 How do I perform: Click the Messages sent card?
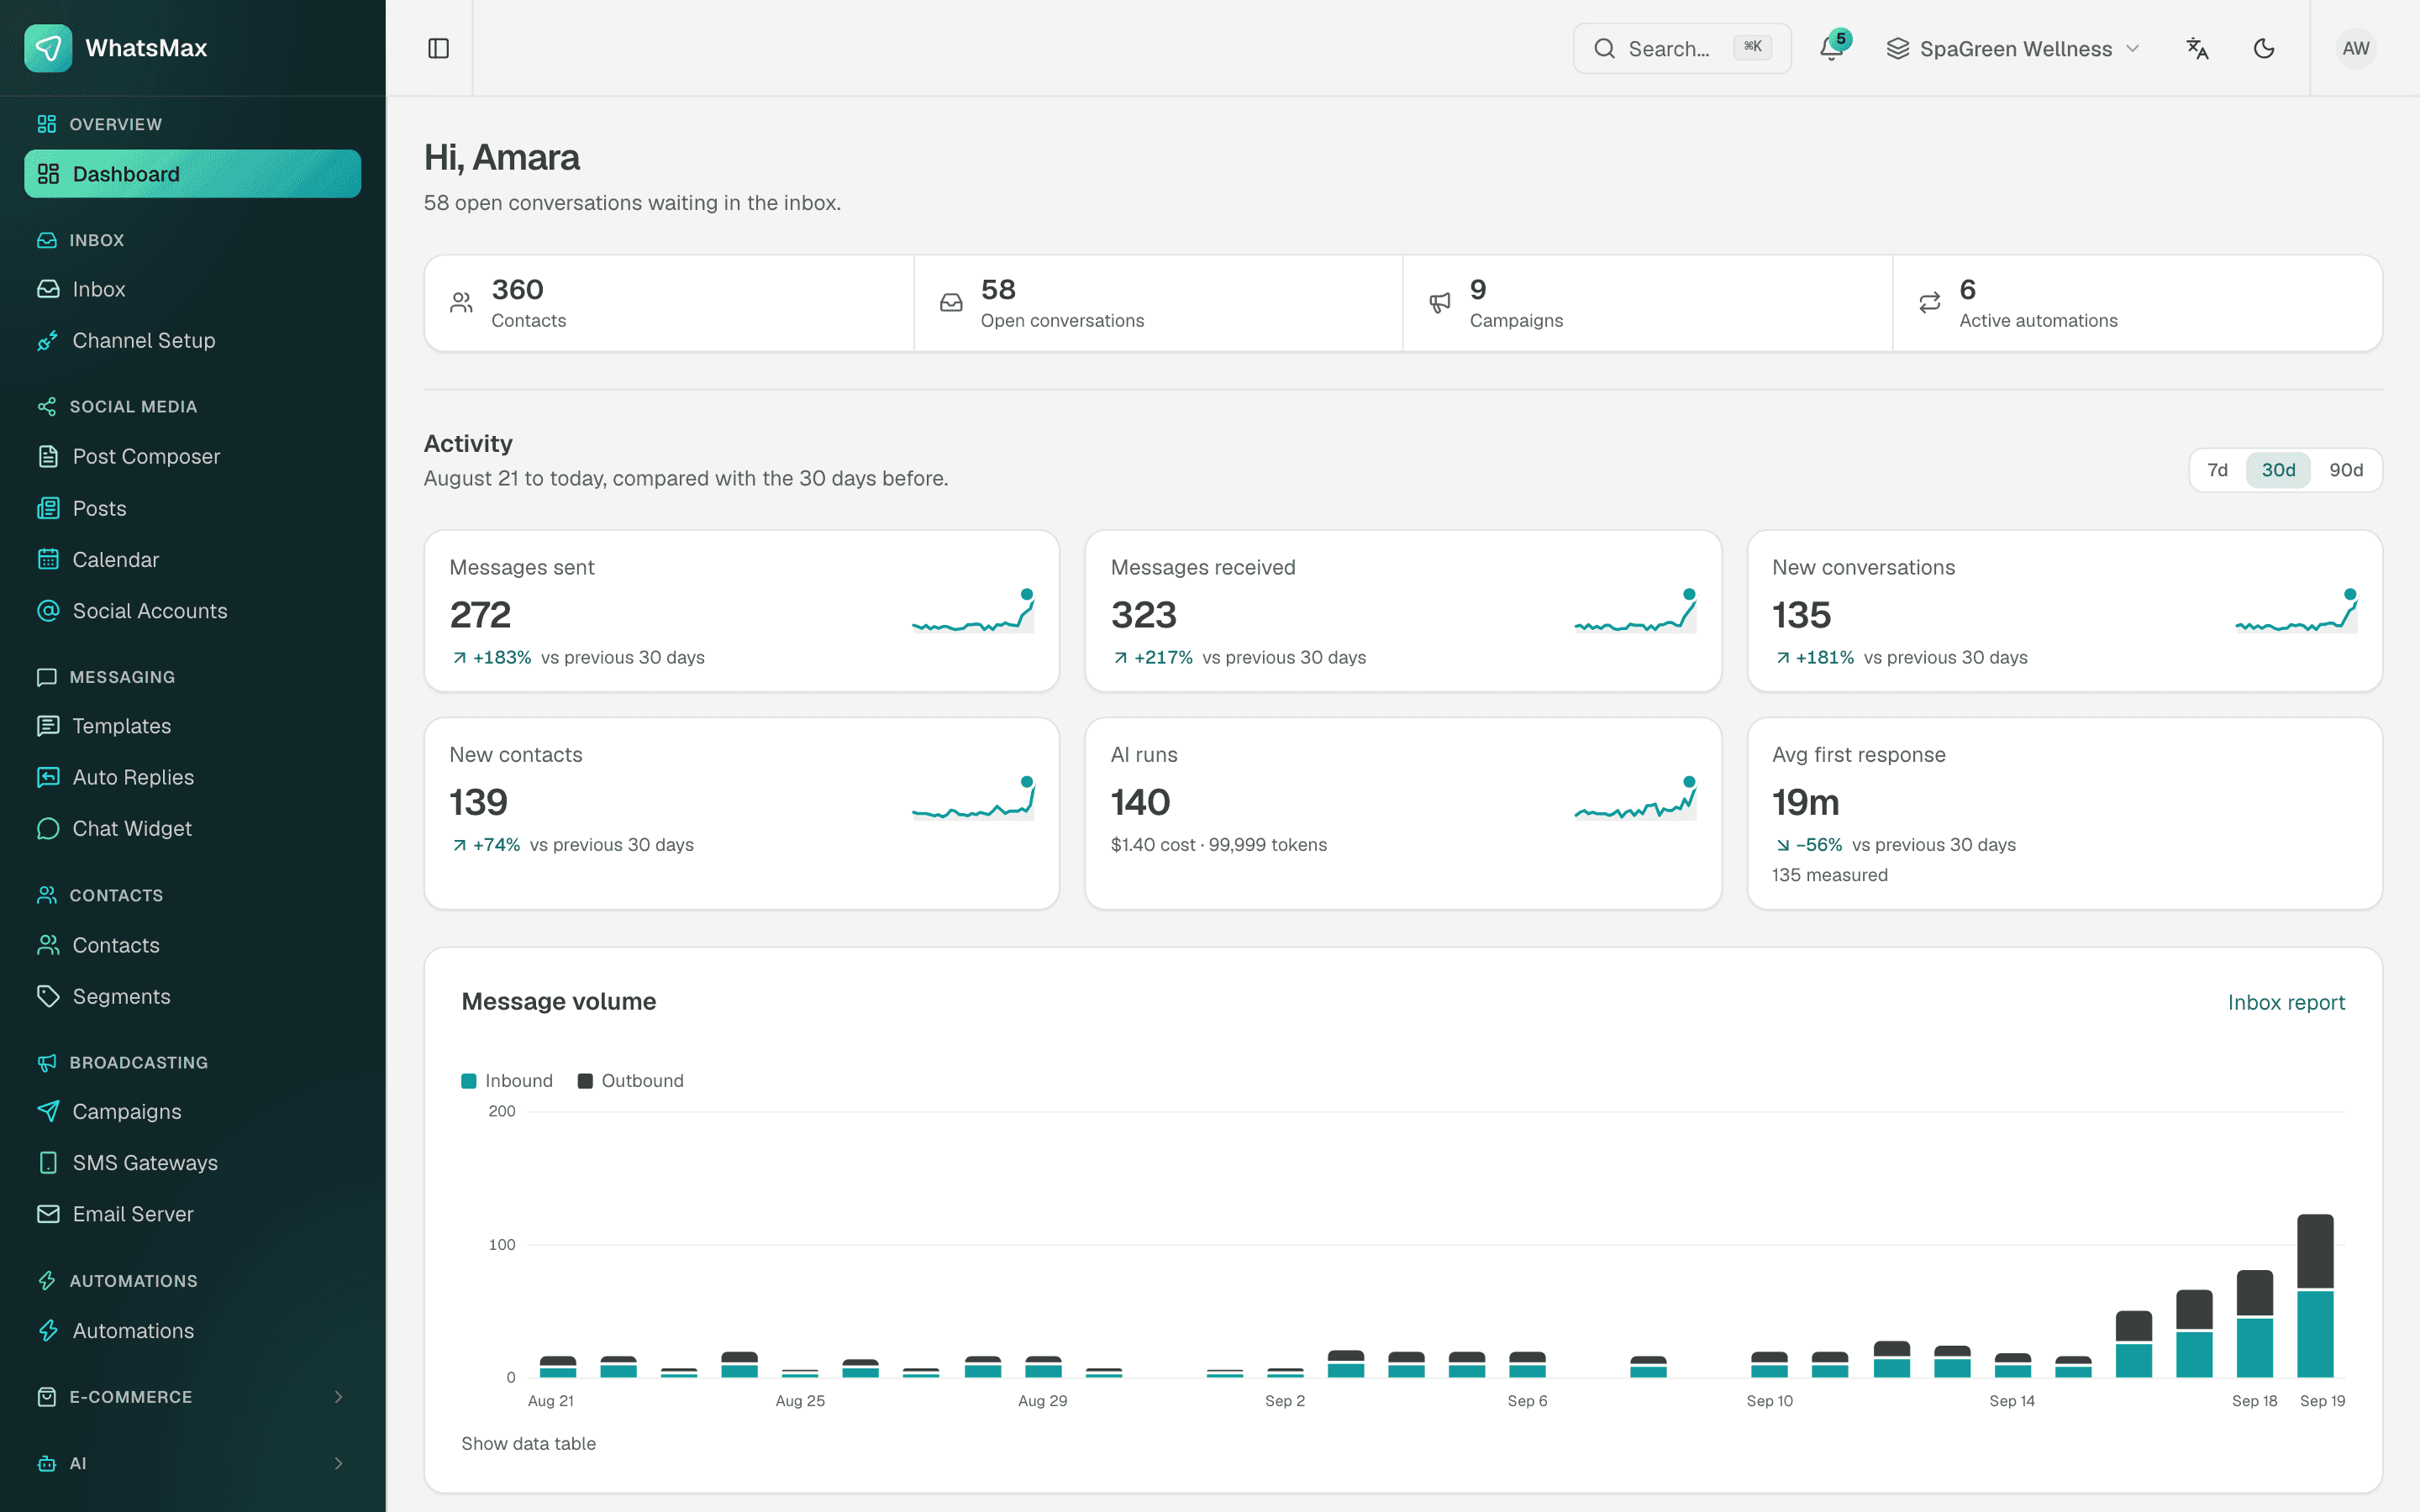tap(741, 610)
